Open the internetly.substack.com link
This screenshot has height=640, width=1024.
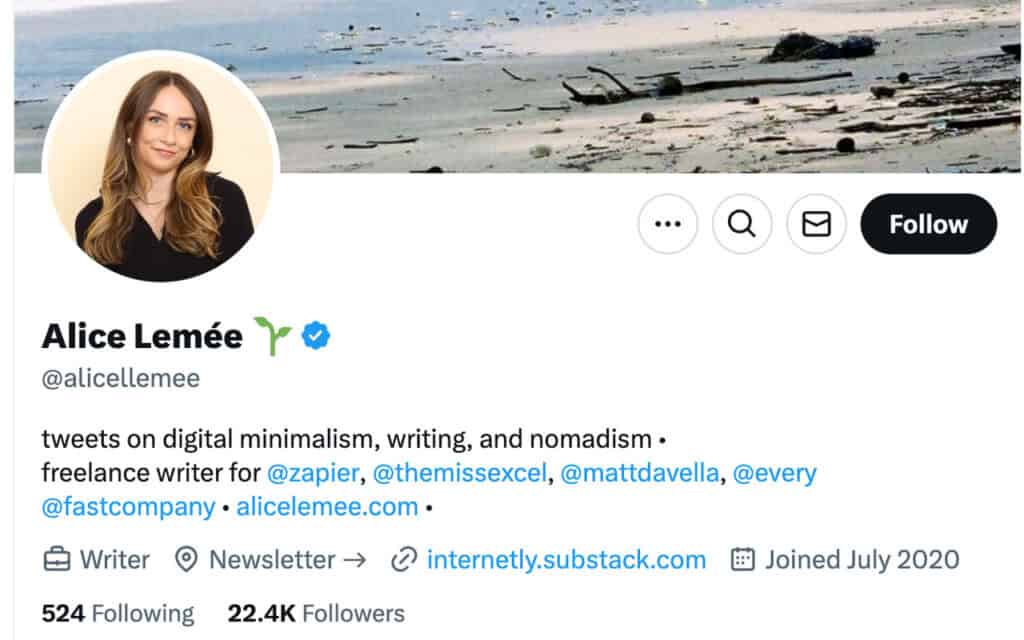[x=565, y=560]
